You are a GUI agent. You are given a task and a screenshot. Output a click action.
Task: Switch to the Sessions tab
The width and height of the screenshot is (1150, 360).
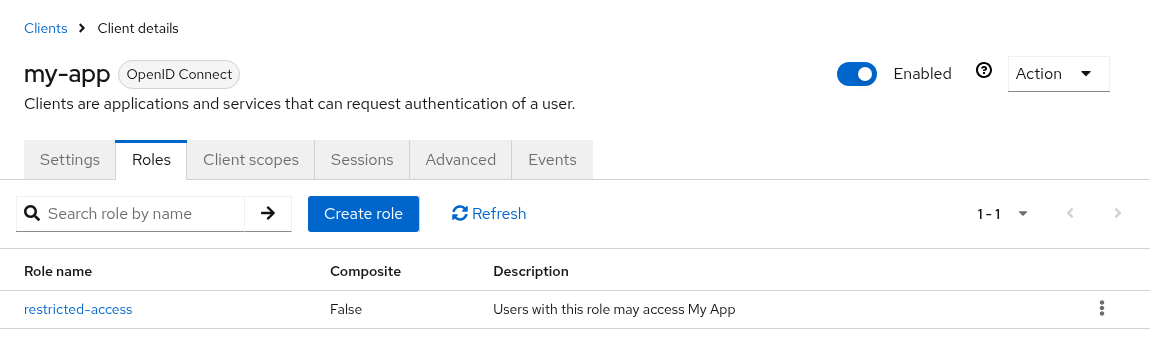tap(362, 160)
